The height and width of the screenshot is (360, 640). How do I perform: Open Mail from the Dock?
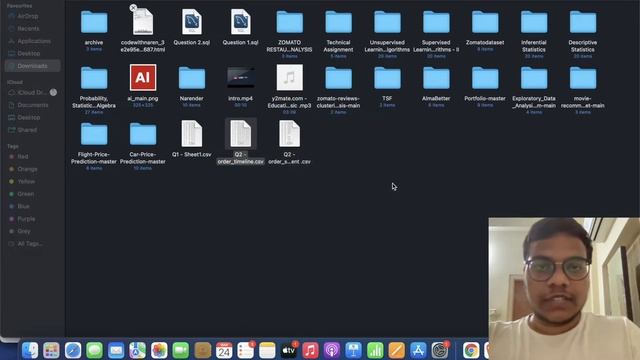116,350
